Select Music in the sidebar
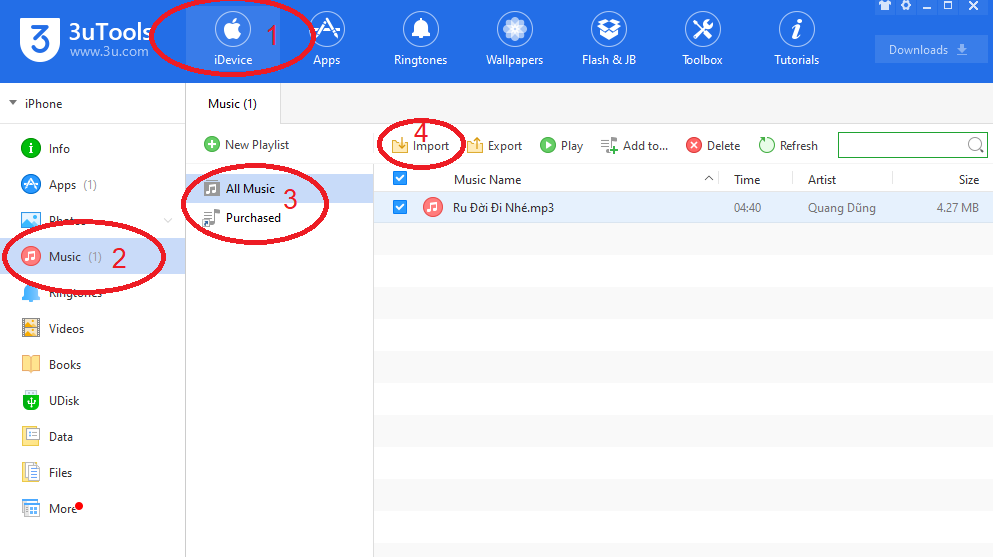This screenshot has height=557, width=993. [x=92, y=256]
